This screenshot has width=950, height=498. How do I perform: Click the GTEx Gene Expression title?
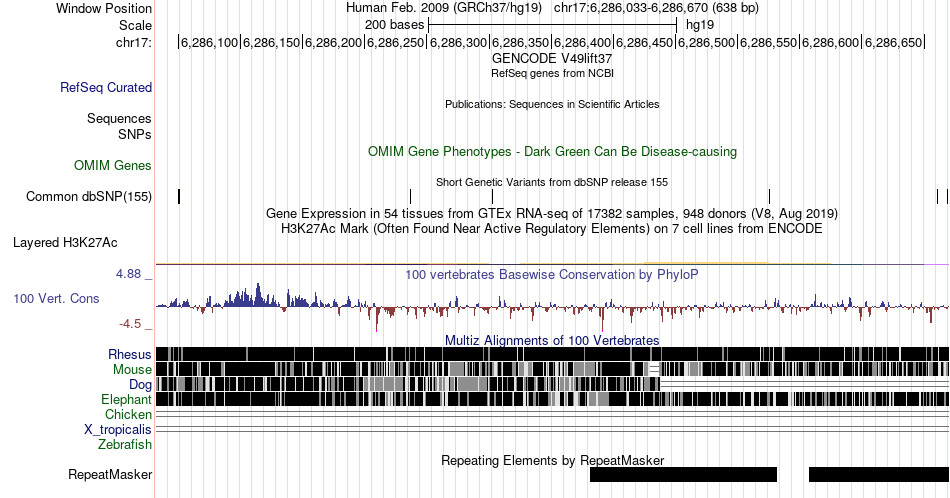[x=552, y=213]
